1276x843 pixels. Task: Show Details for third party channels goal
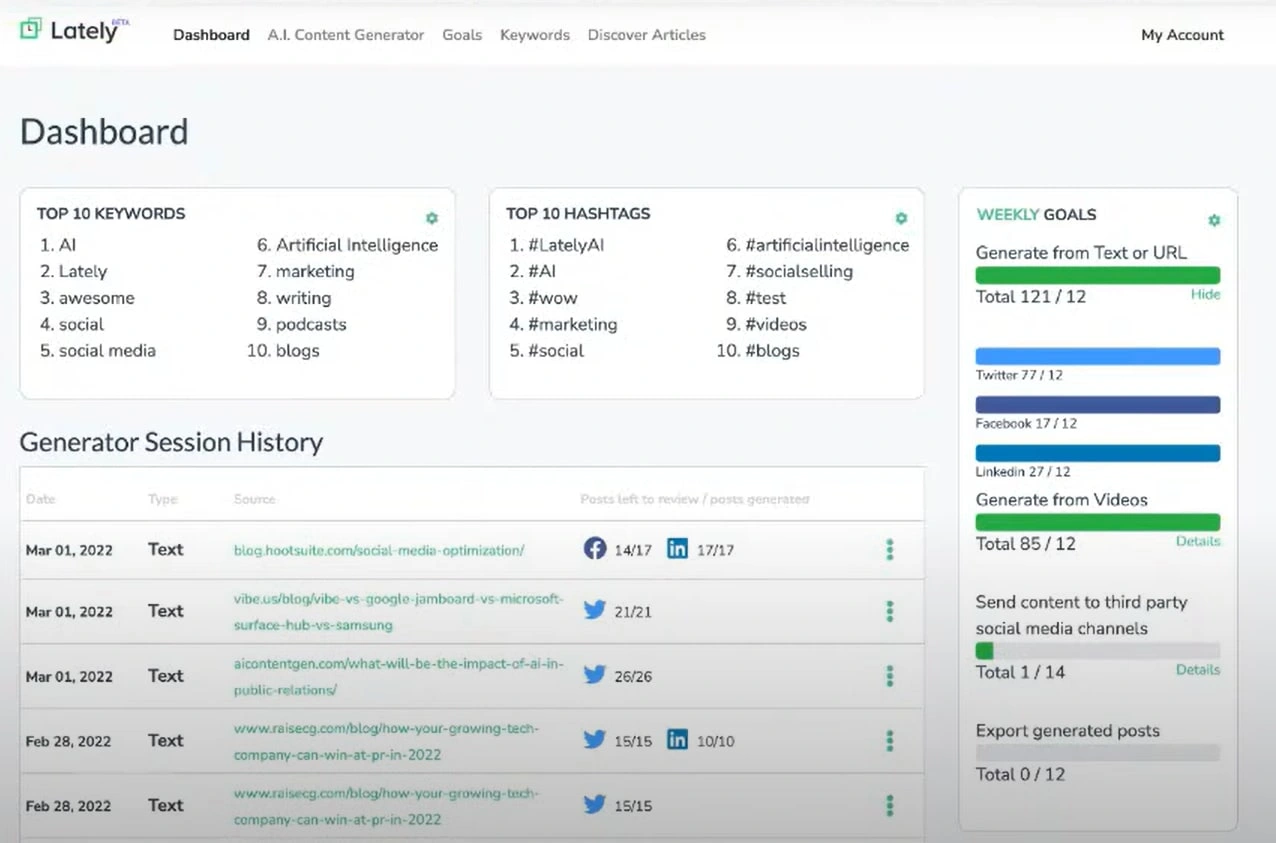1198,670
